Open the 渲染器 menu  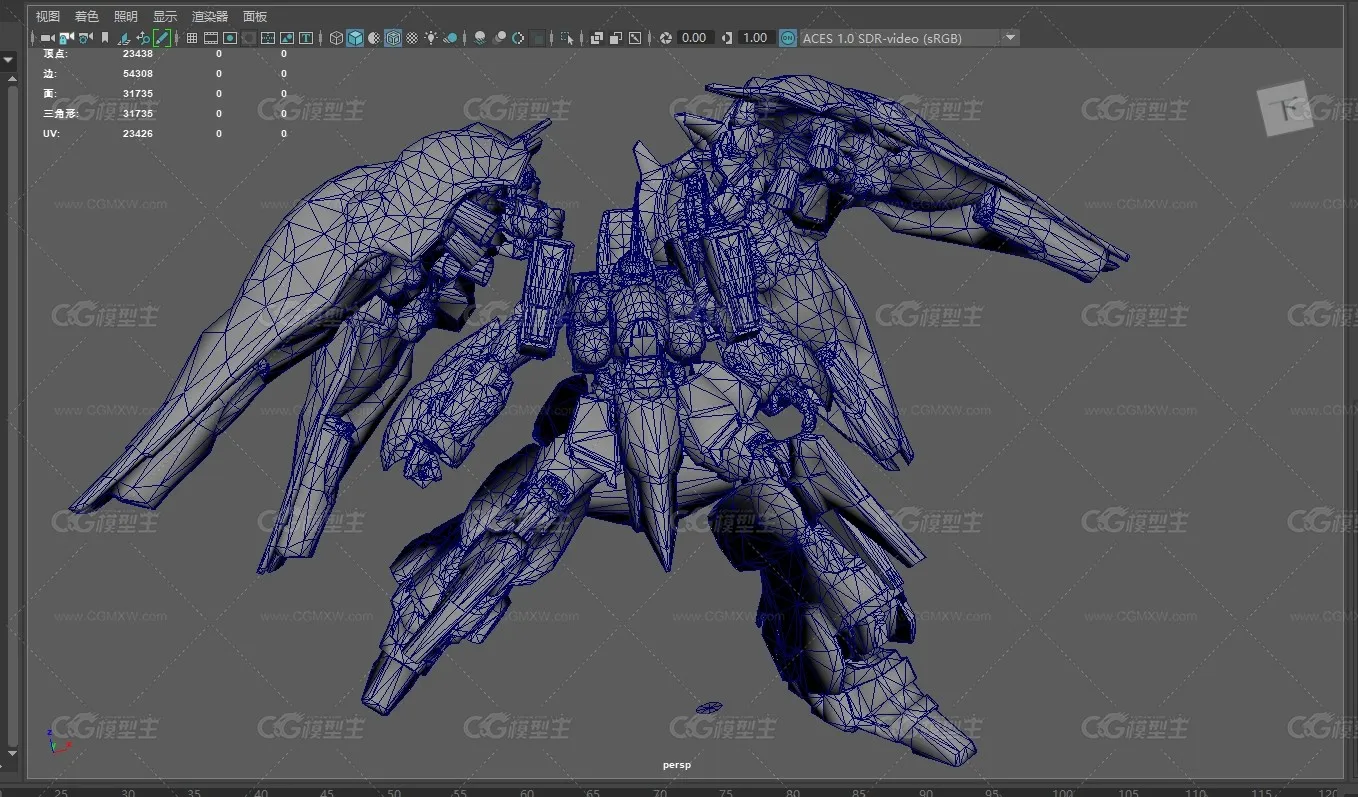pos(210,17)
